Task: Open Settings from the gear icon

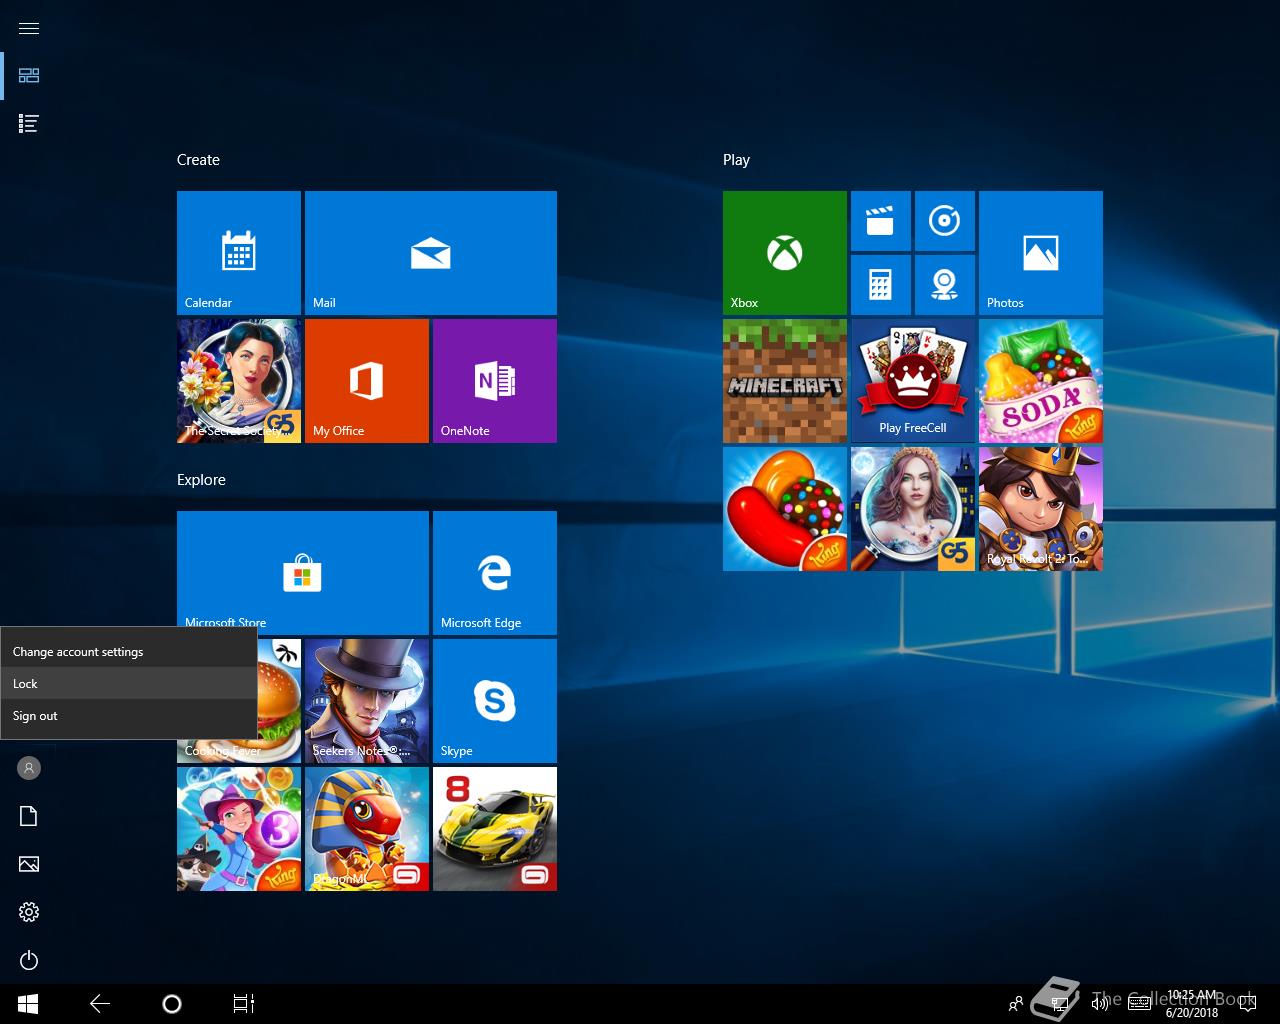Action: [x=29, y=912]
